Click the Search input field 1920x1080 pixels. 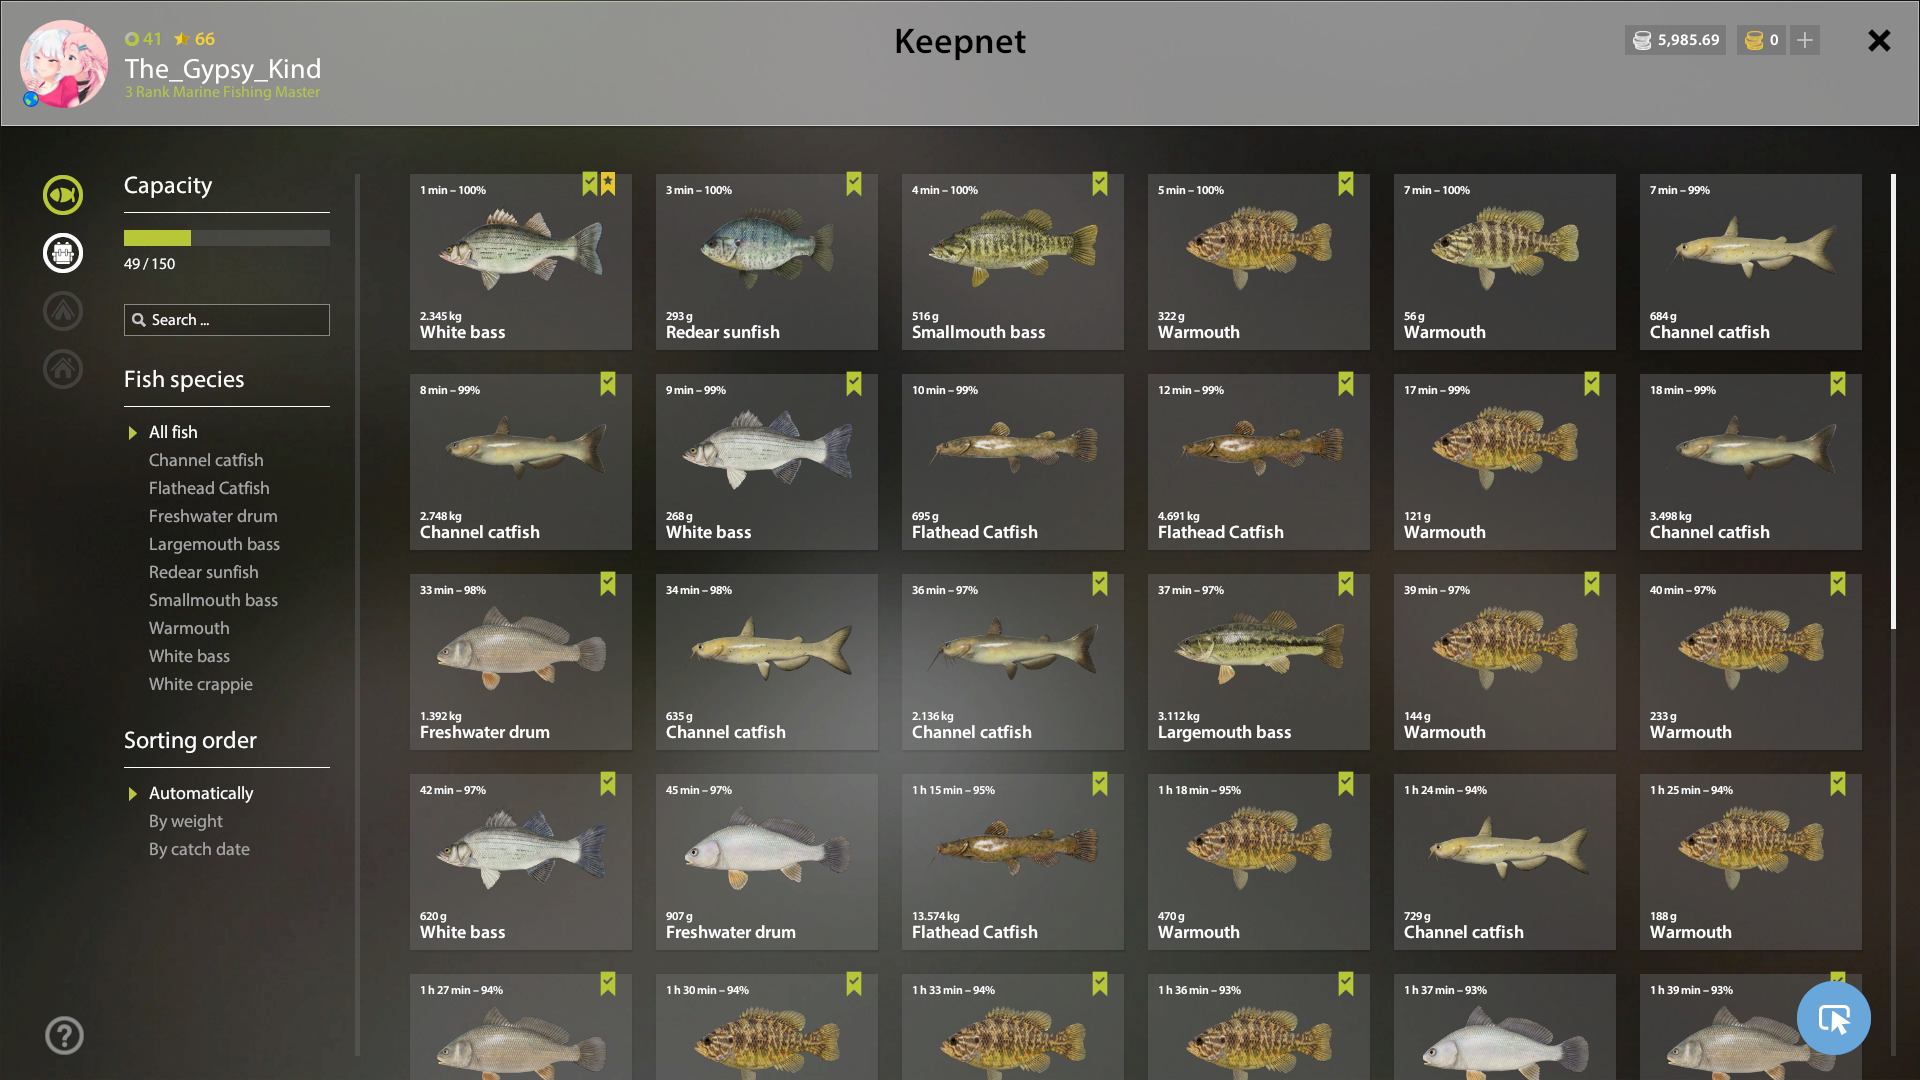coord(227,320)
